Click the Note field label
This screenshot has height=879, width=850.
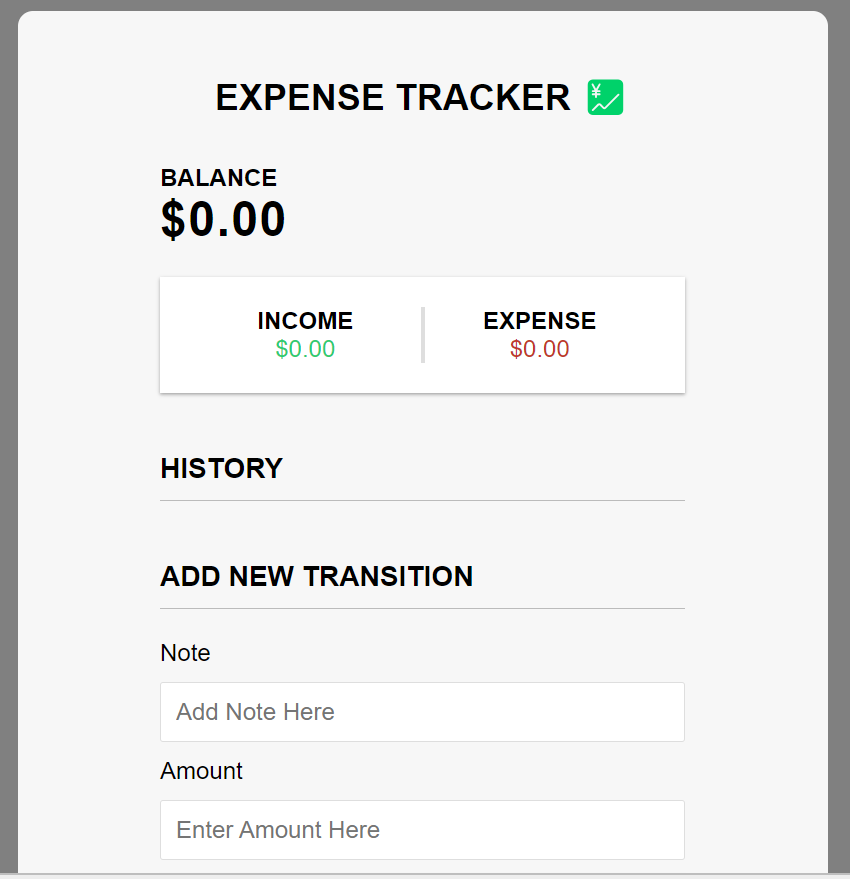[185, 653]
